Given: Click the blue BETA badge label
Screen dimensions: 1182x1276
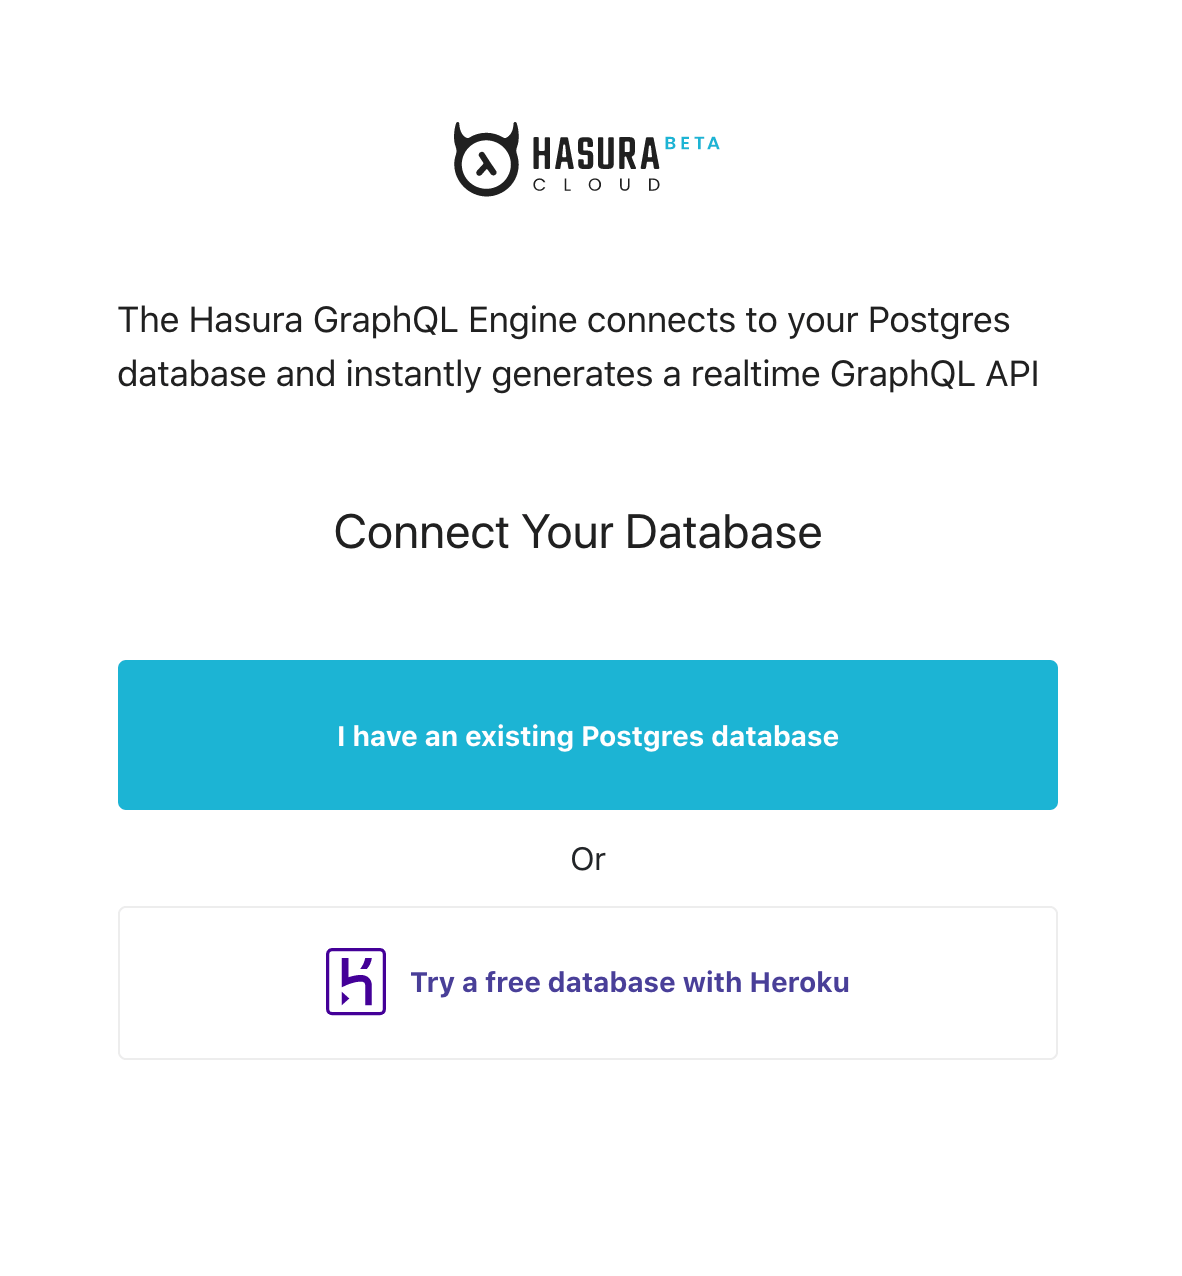Looking at the screenshot, I should [x=692, y=144].
